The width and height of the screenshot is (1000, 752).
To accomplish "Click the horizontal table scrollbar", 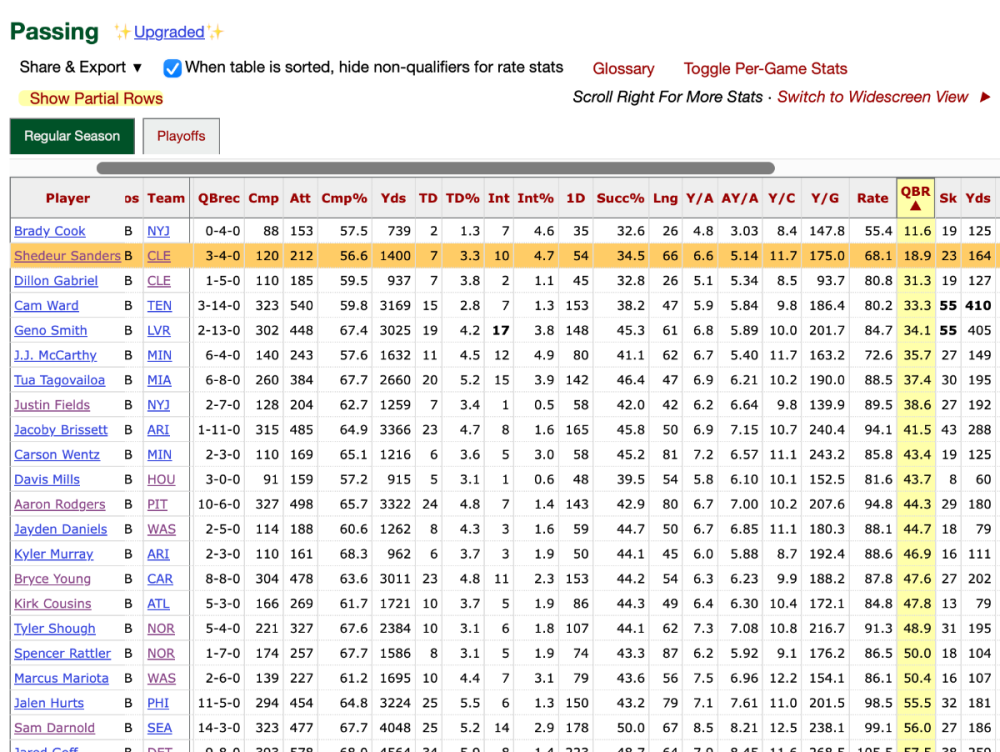I will pos(435,168).
